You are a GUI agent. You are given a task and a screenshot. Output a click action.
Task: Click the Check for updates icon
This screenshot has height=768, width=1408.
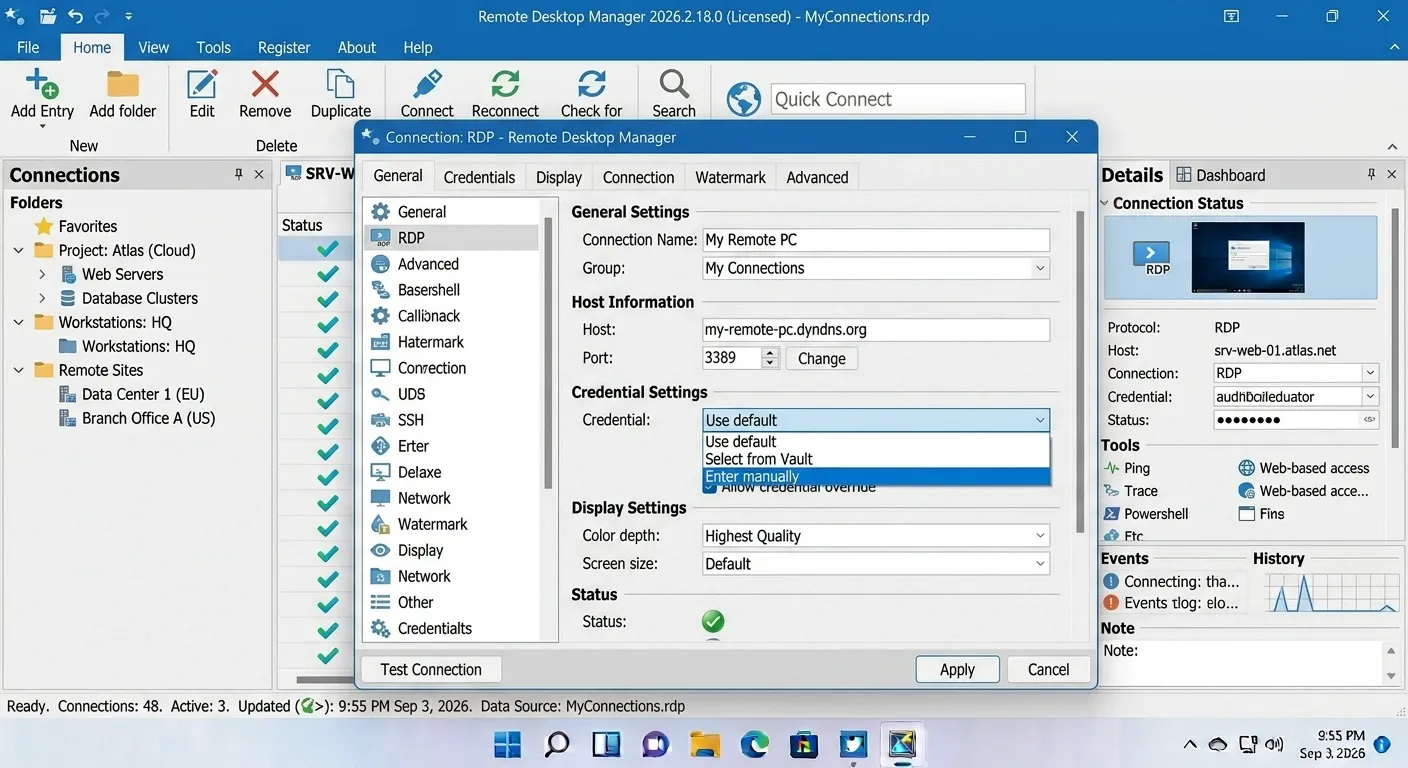pos(592,84)
